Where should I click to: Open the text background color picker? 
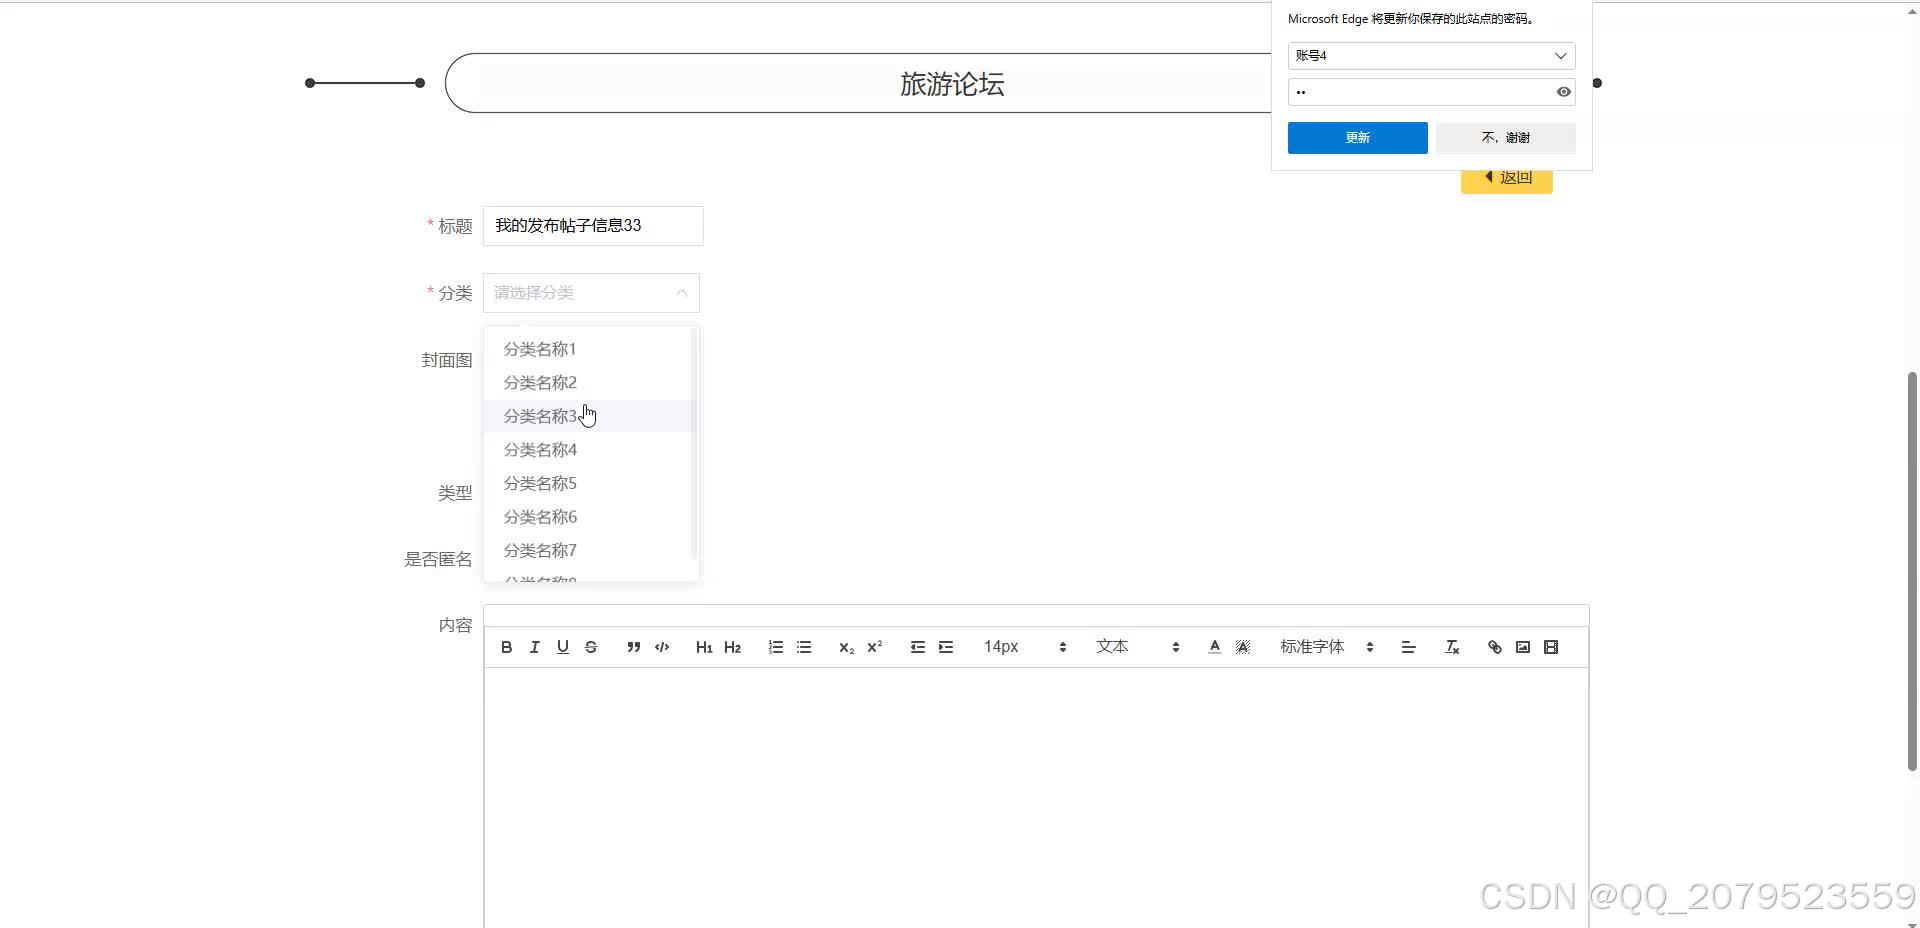coord(1243,647)
